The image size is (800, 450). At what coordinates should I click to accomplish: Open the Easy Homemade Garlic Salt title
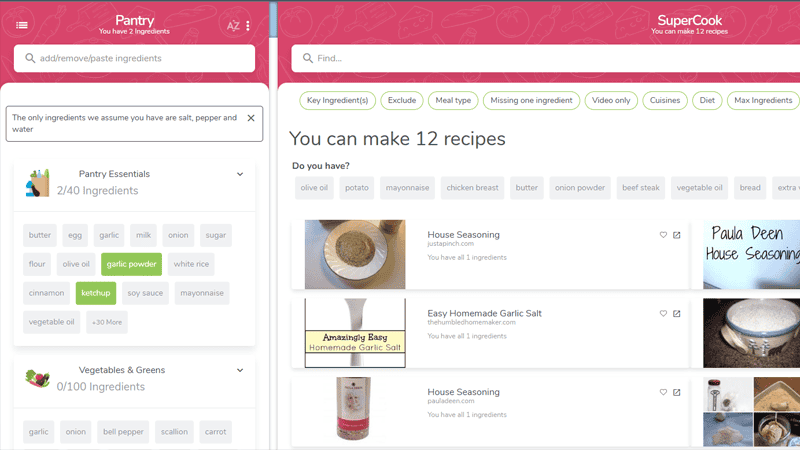click(485, 313)
